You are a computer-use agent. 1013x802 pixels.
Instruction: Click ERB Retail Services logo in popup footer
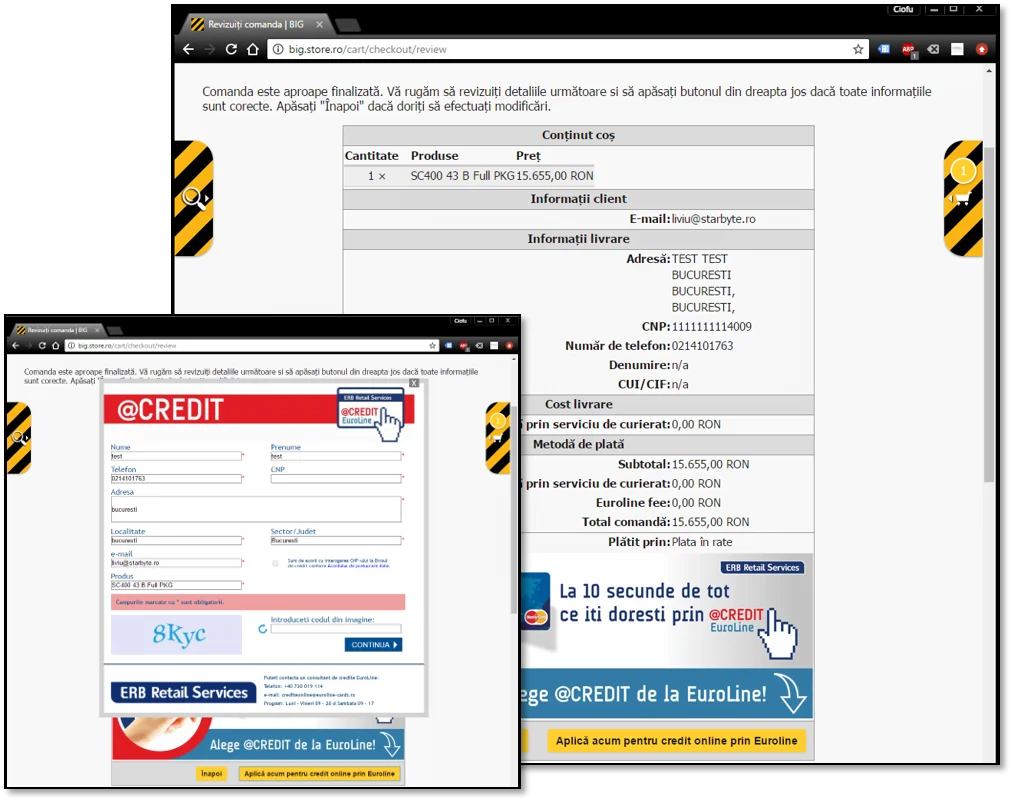(183, 693)
